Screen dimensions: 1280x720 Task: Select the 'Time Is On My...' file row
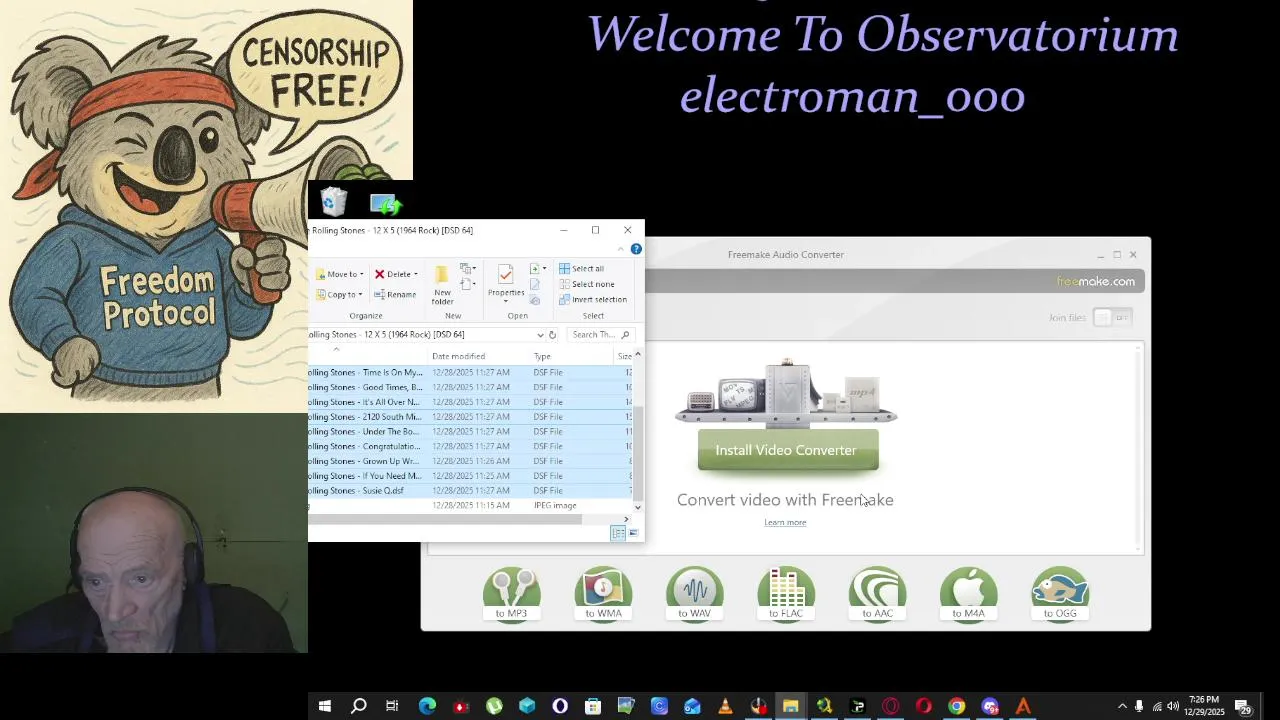click(x=470, y=372)
